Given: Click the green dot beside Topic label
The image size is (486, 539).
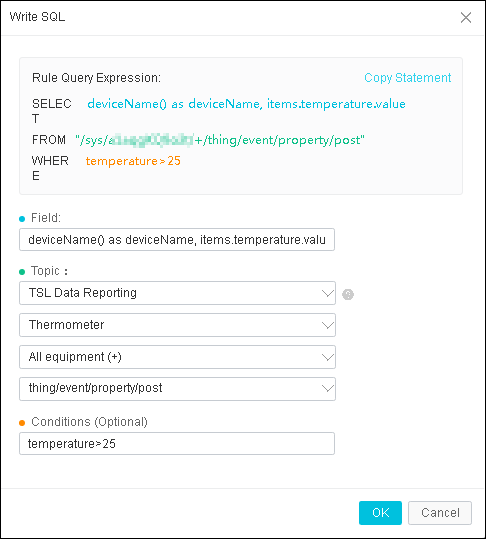Looking at the screenshot, I should click(22, 272).
